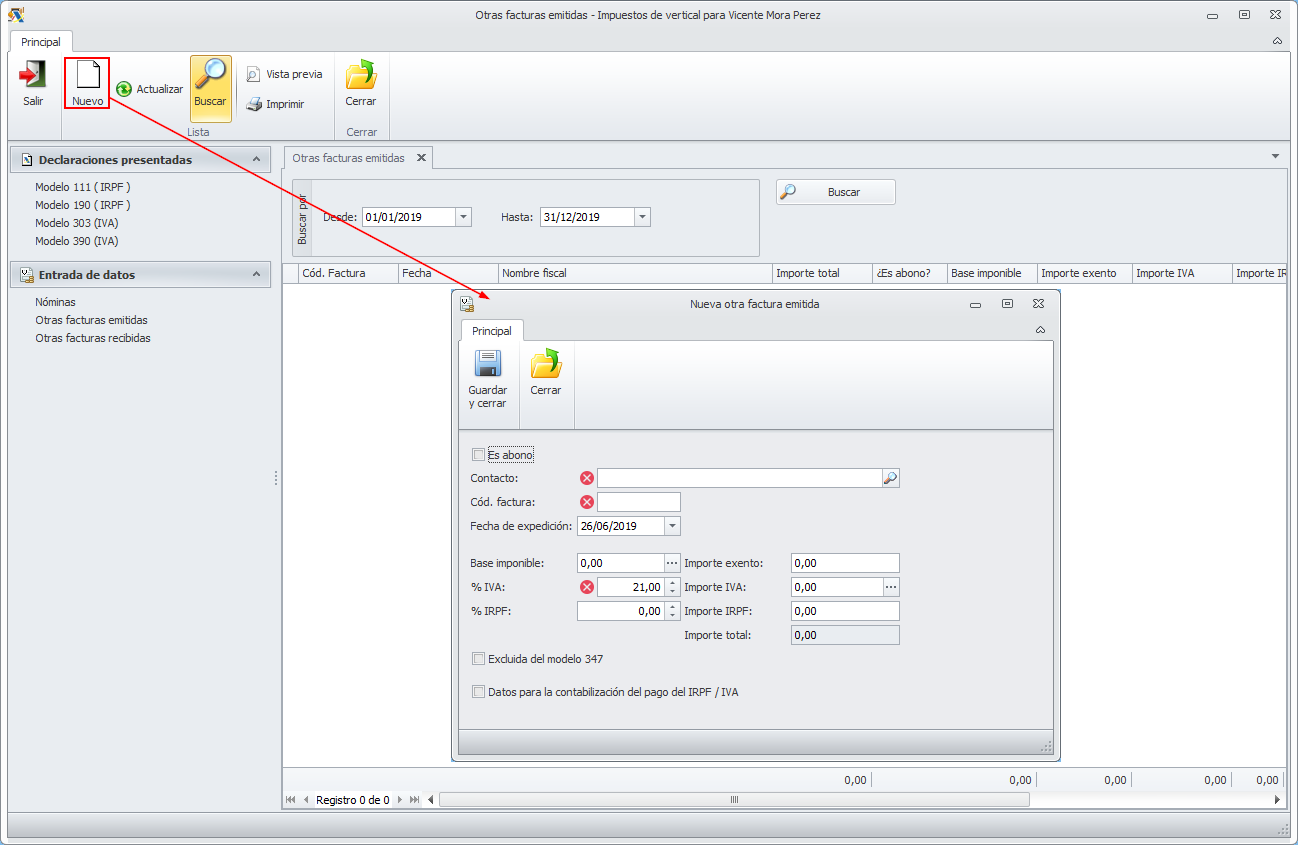Minimize the Nueva otra factura emitida dialog
This screenshot has width=1298, height=845.
[x=975, y=304]
